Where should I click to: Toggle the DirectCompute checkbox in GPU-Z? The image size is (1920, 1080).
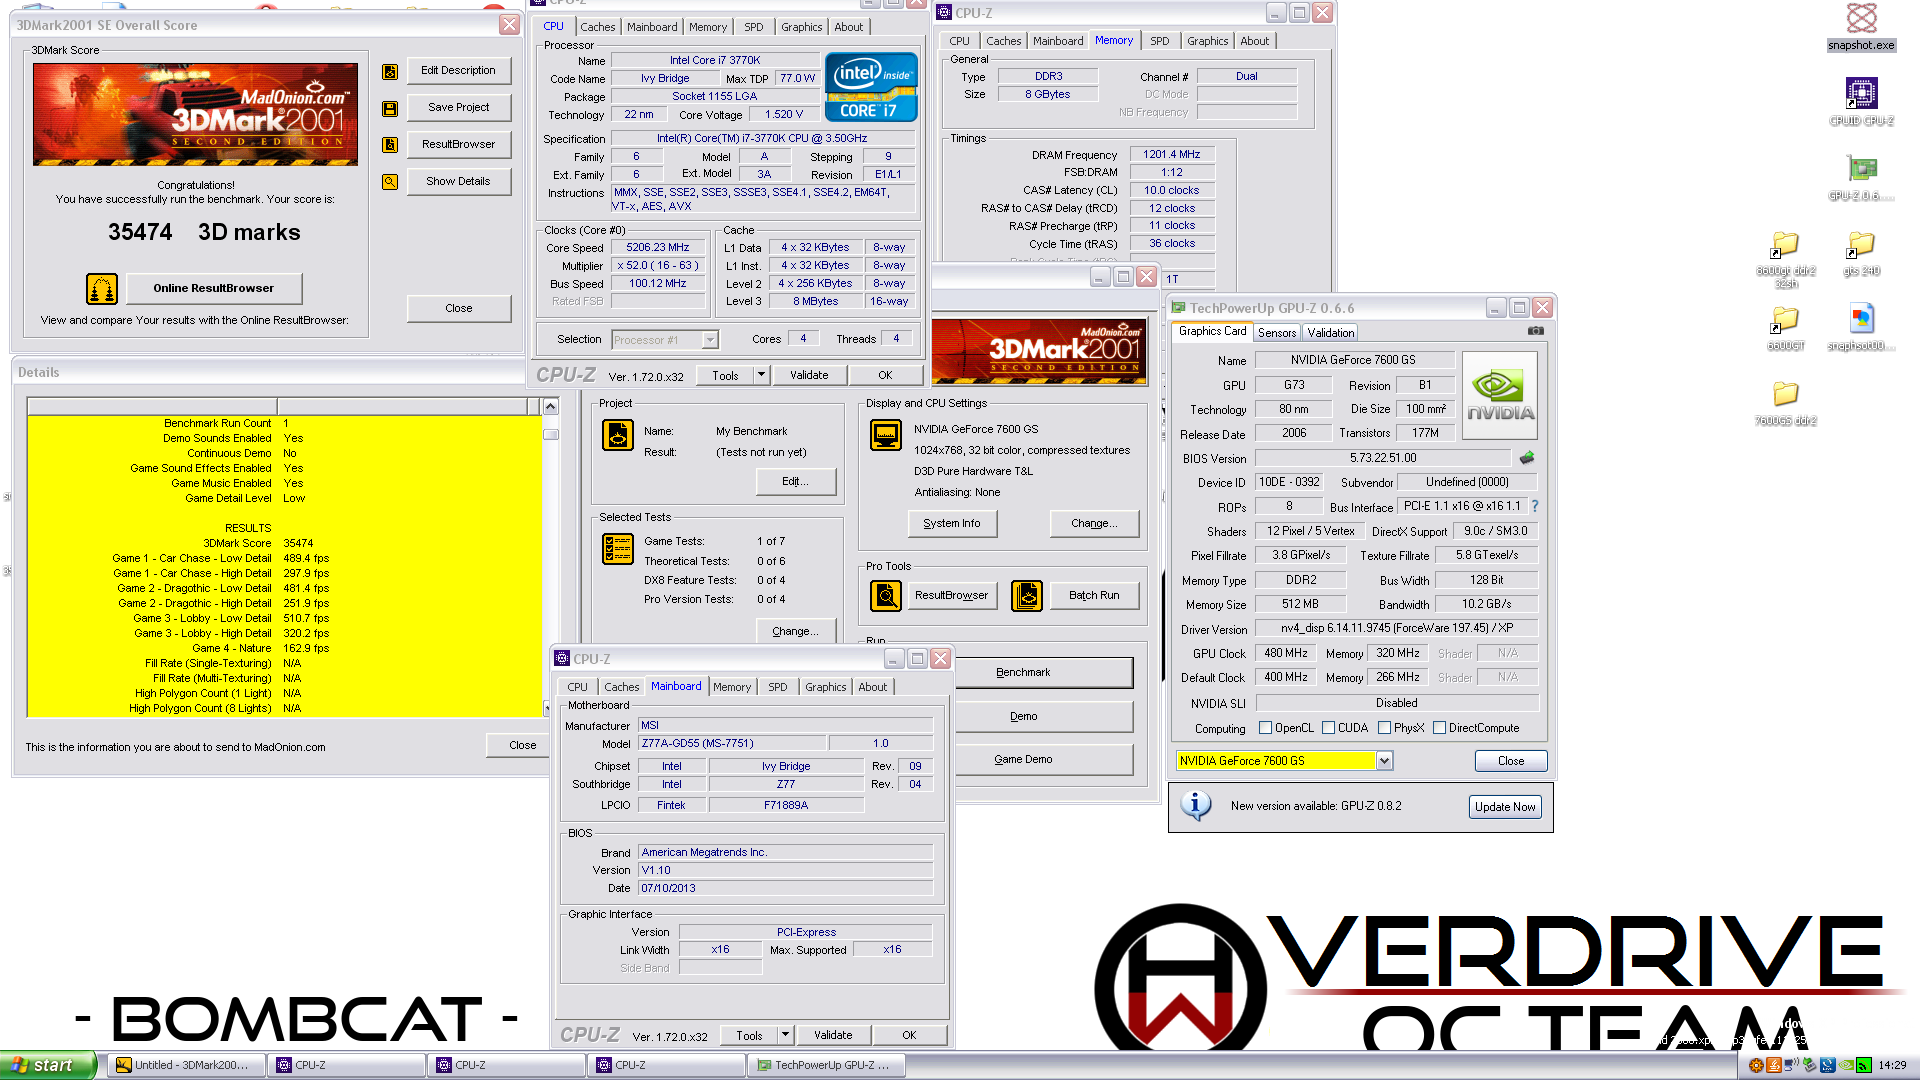click(1439, 728)
